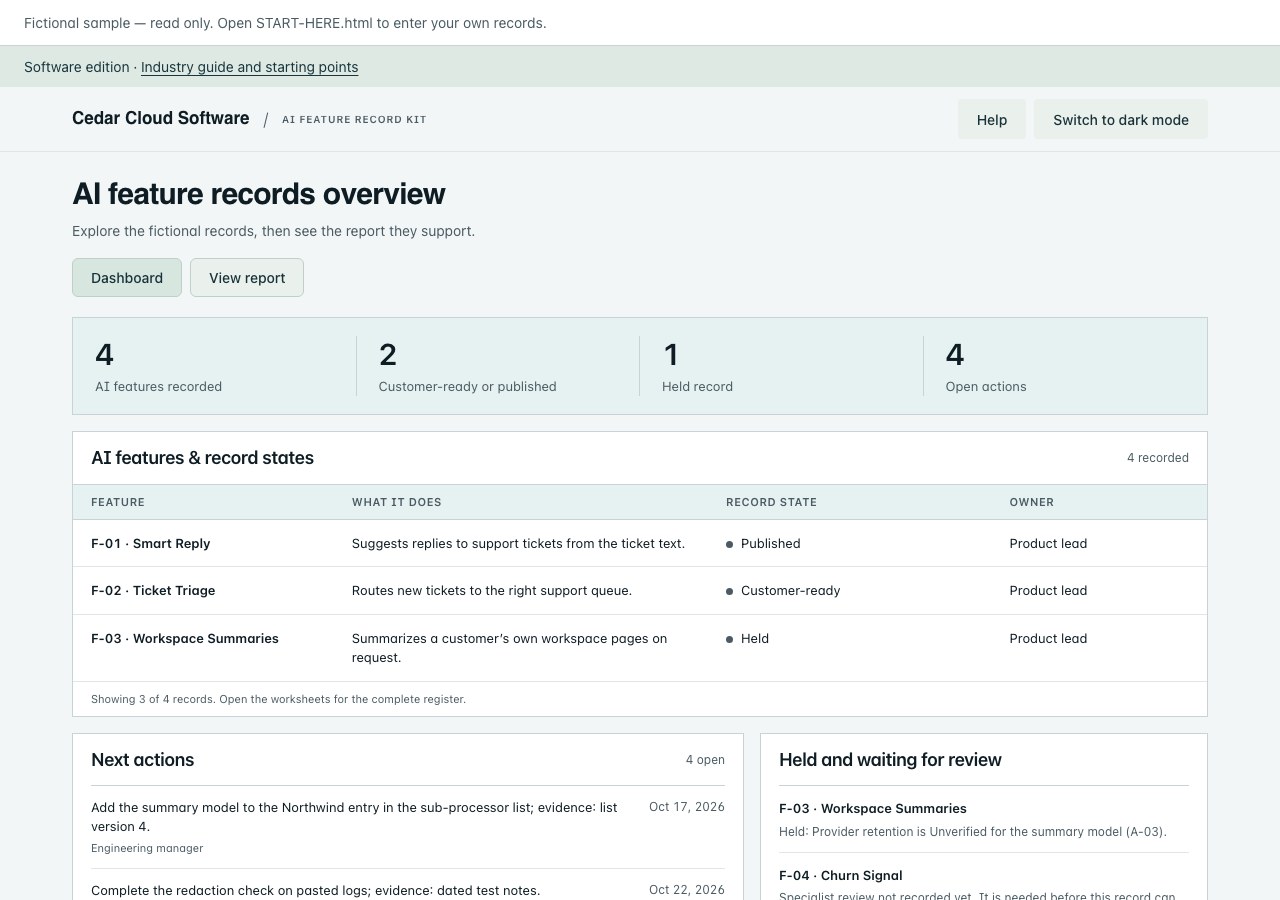Click the OWNER column header
This screenshot has width=1280, height=900.
coord(1032,502)
